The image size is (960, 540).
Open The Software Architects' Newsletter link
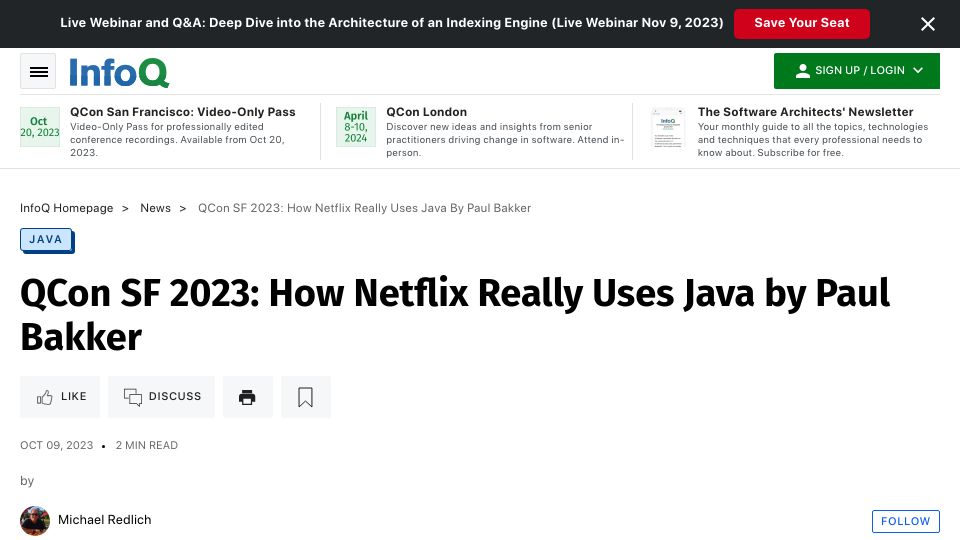[805, 112]
